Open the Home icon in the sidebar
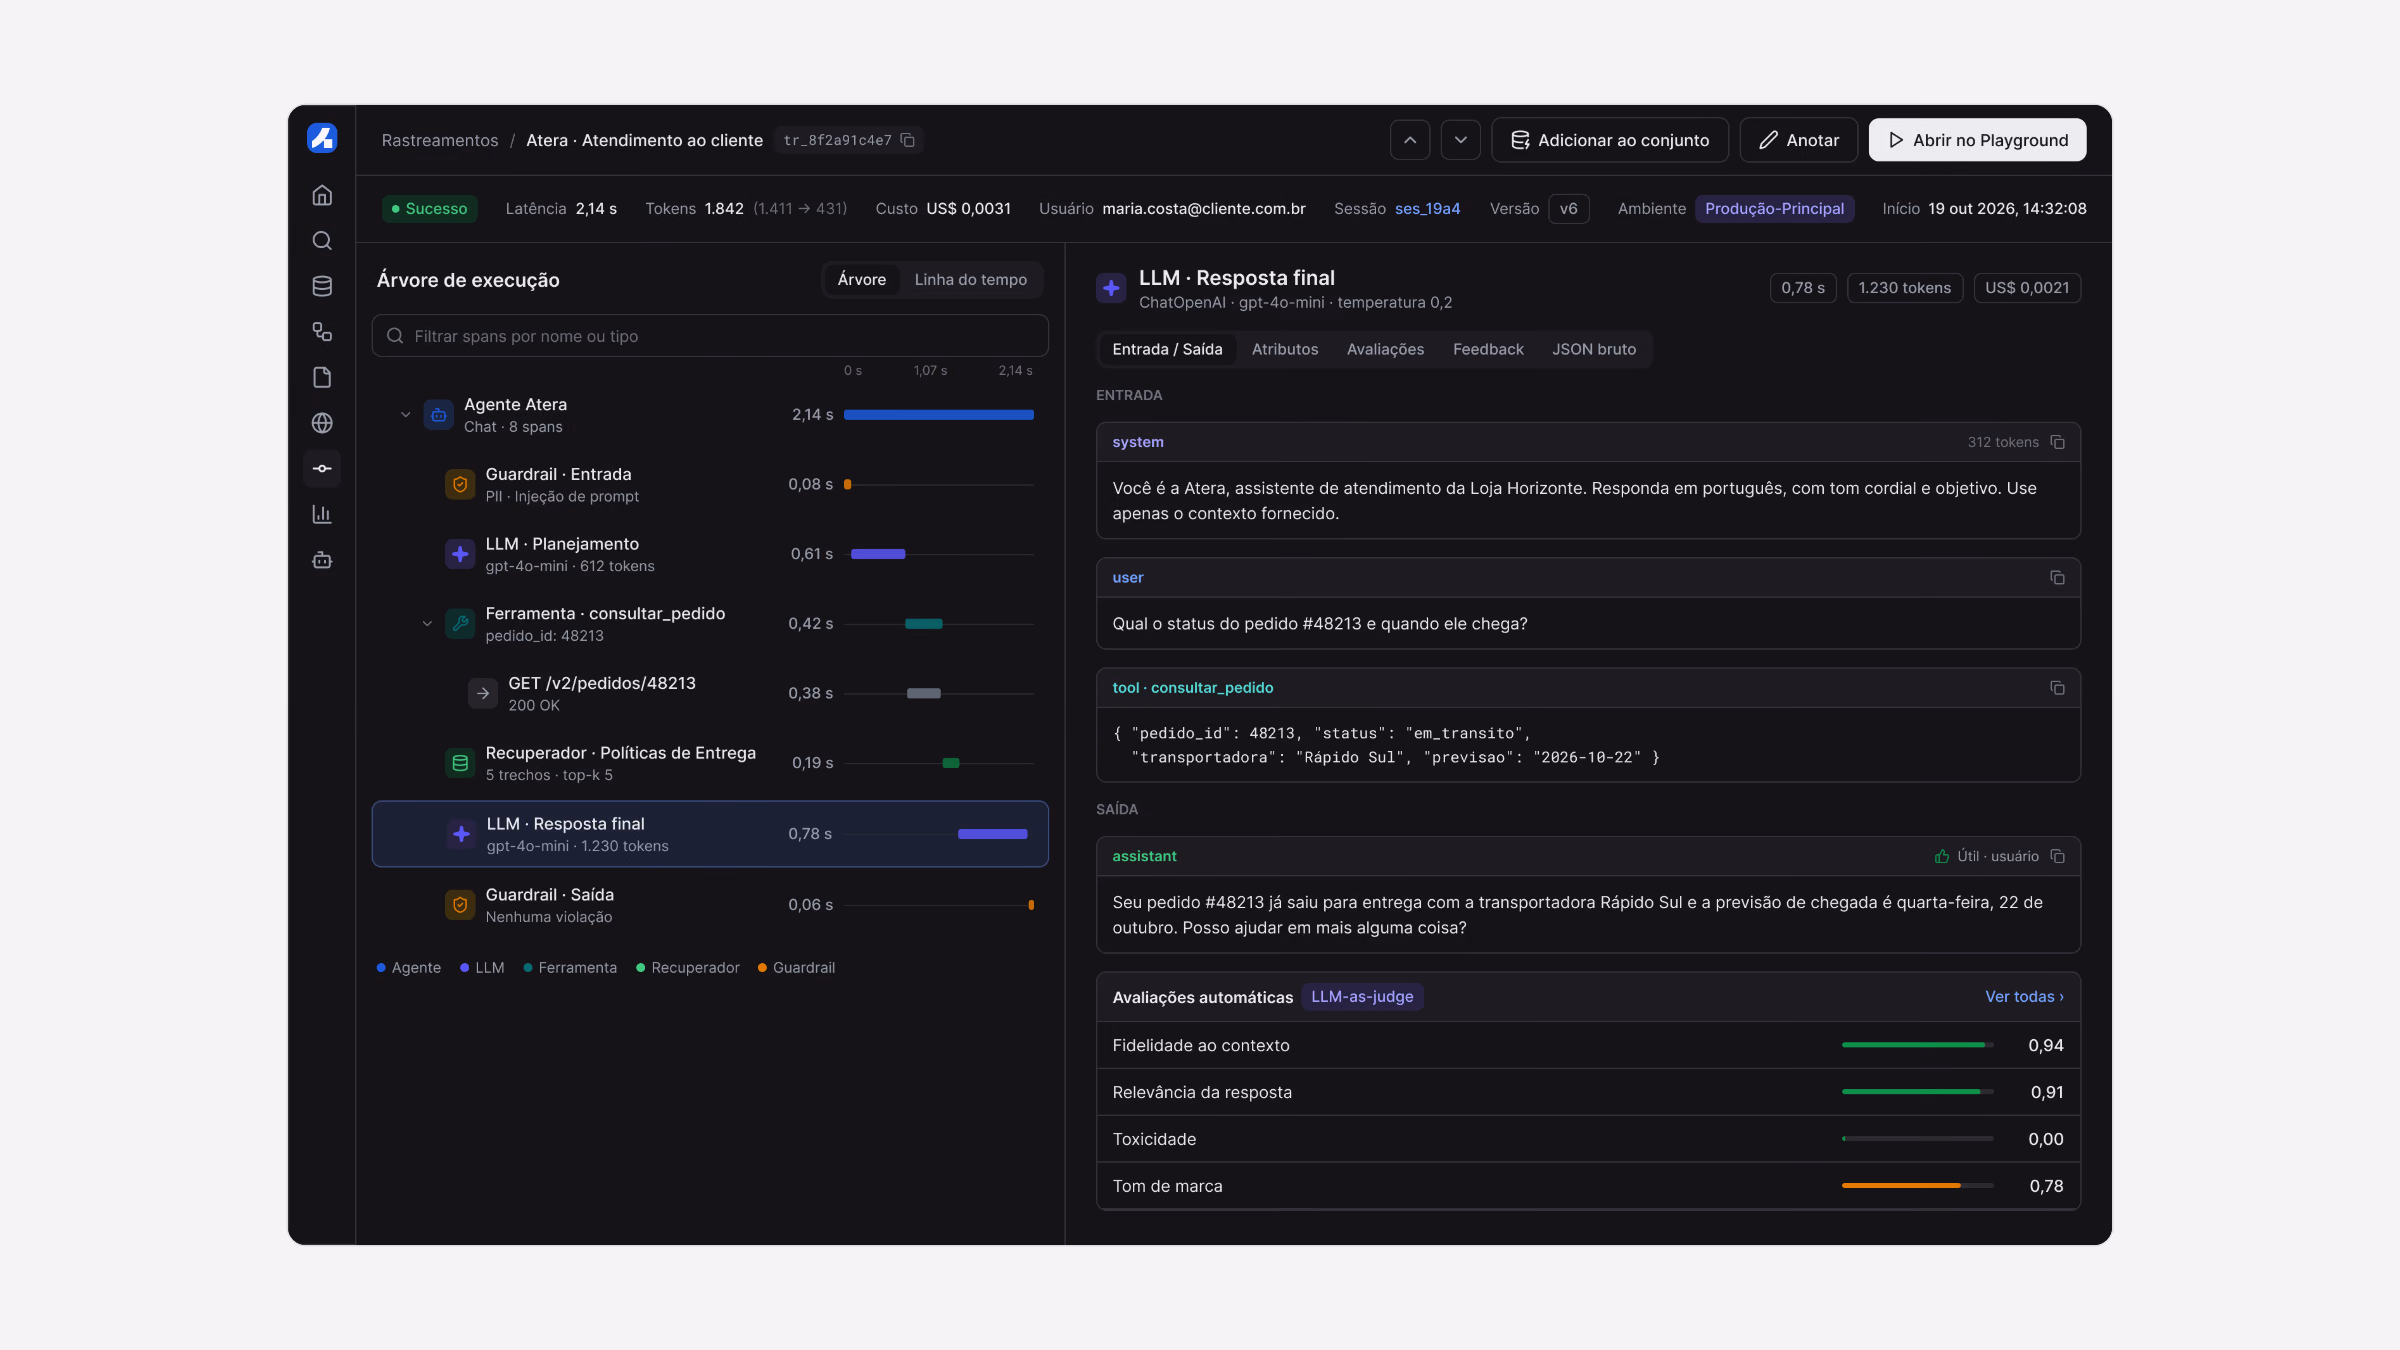2400x1350 pixels. point(322,195)
